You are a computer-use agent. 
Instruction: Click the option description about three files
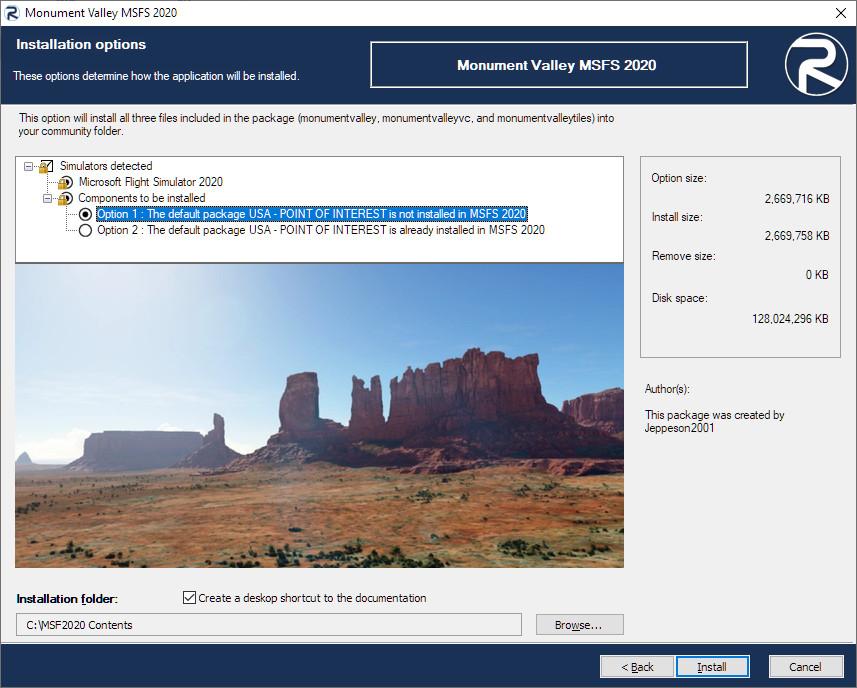pos(316,125)
